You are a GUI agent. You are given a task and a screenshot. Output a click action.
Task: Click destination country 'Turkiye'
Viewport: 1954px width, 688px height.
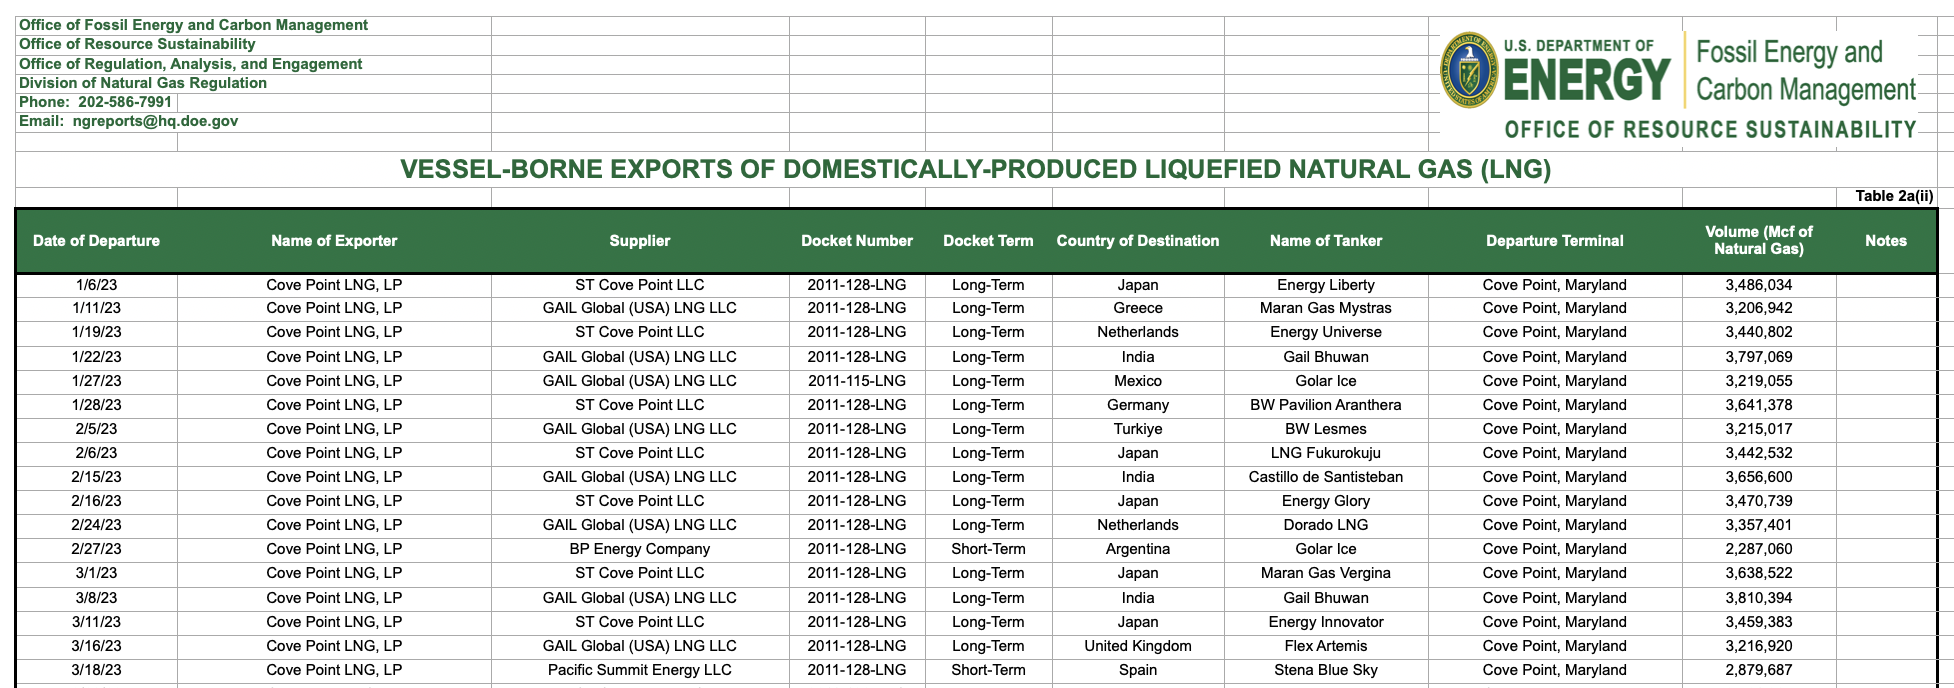coord(1138,429)
